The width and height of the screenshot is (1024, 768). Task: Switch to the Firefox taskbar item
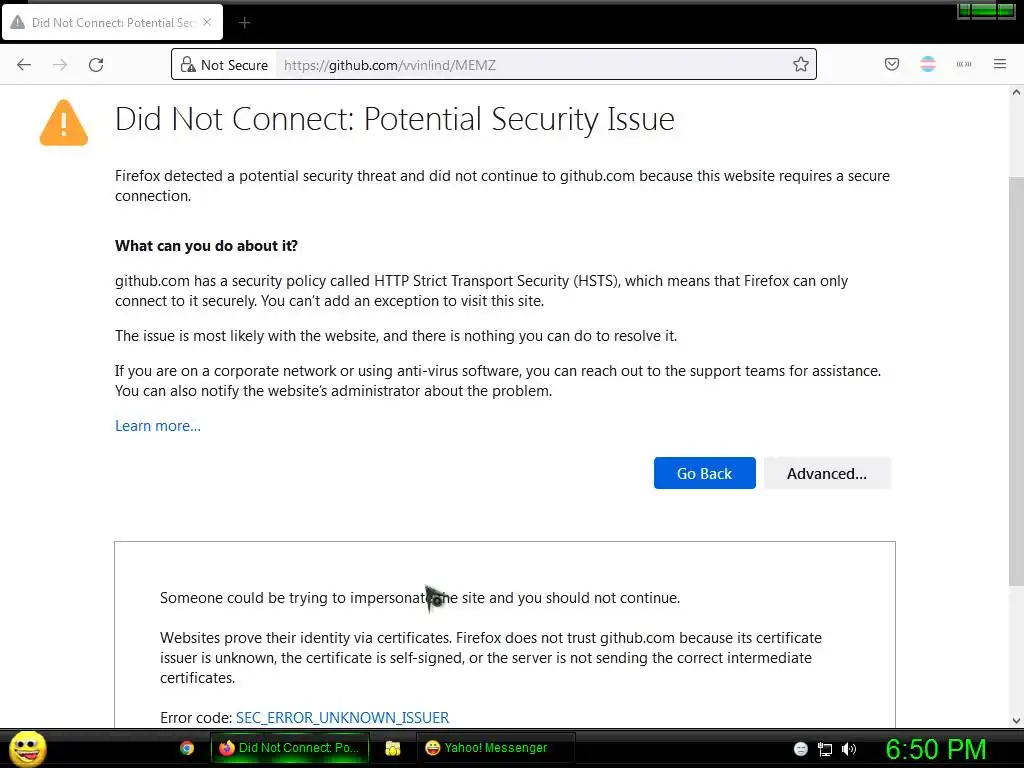tap(290, 748)
